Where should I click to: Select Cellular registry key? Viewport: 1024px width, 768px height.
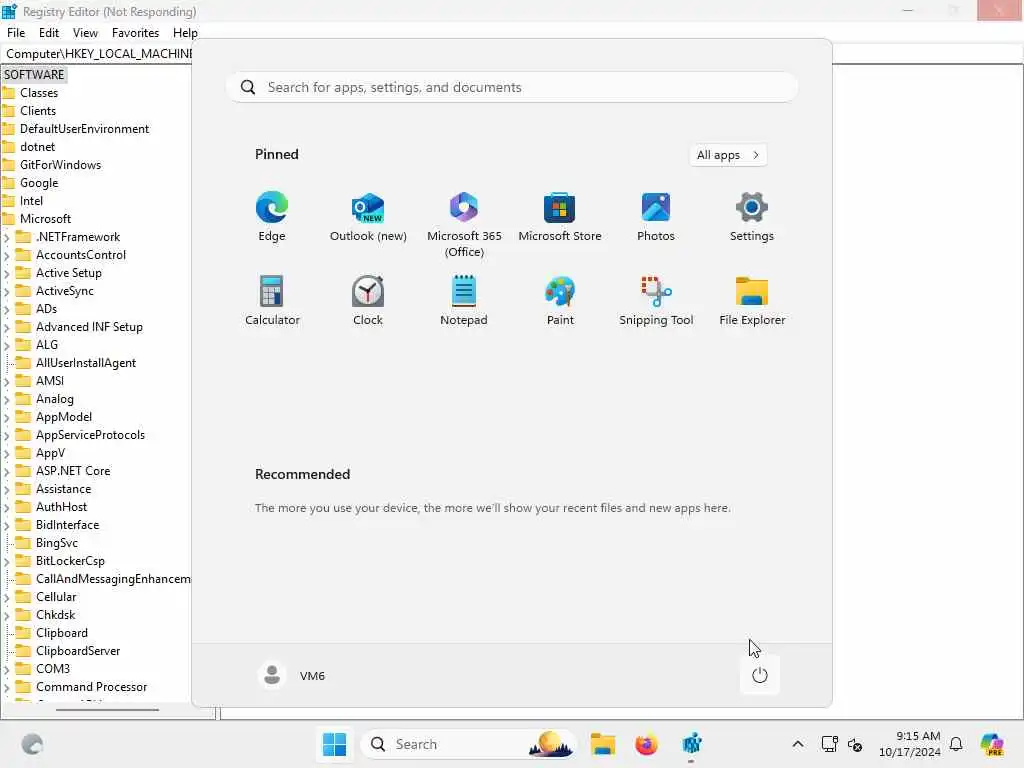[x=56, y=597]
